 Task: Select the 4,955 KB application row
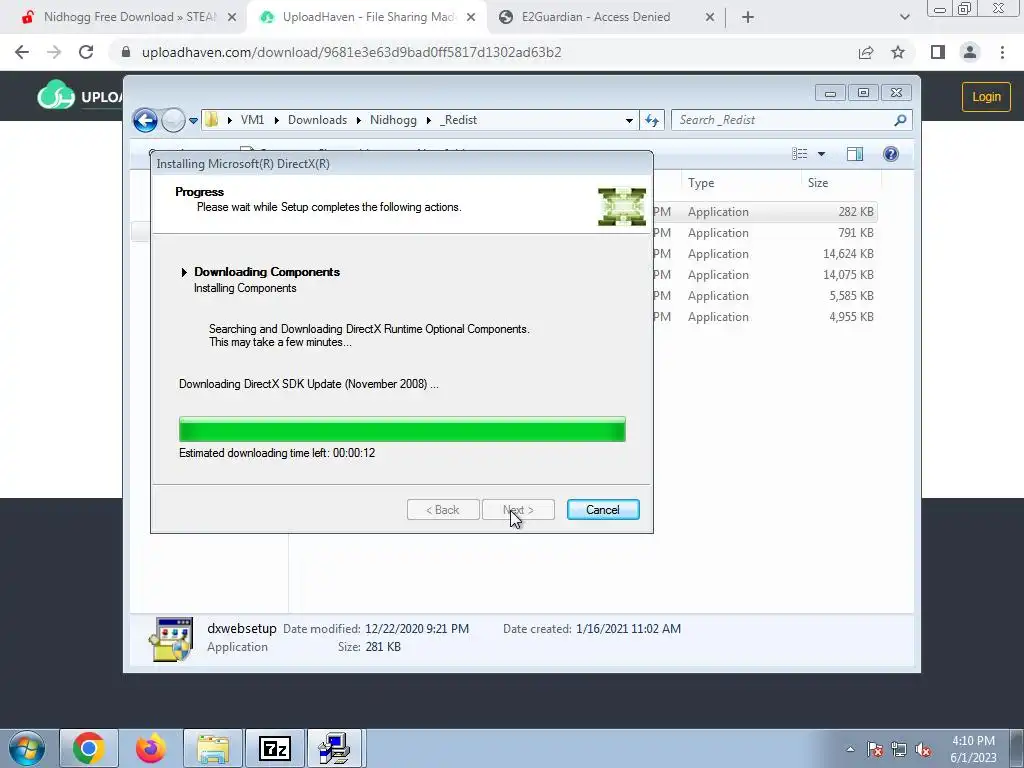pos(765,316)
